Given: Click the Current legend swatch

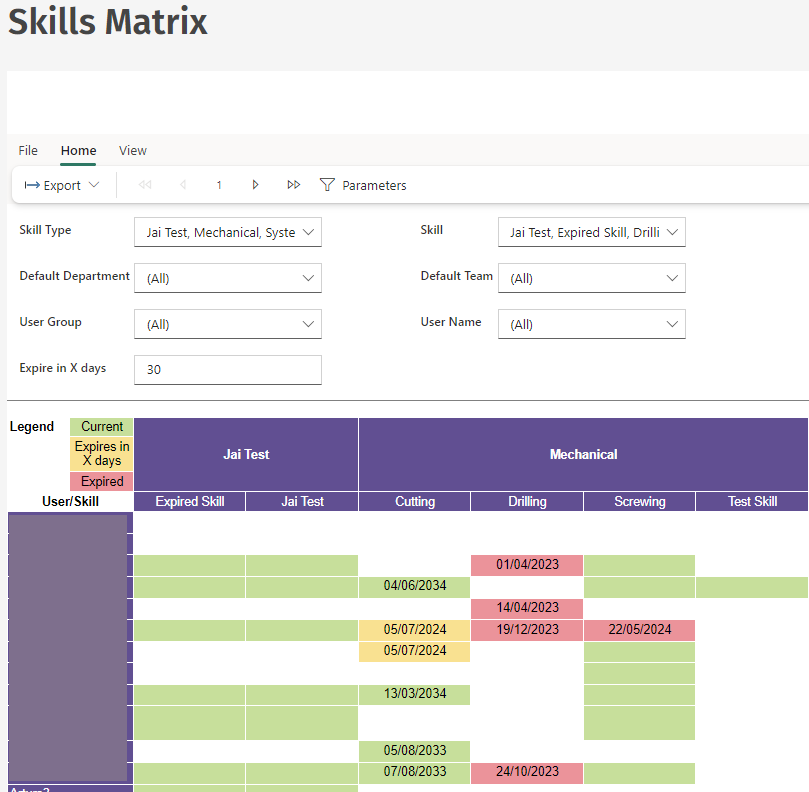Looking at the screenshot, I should (102, 427).
